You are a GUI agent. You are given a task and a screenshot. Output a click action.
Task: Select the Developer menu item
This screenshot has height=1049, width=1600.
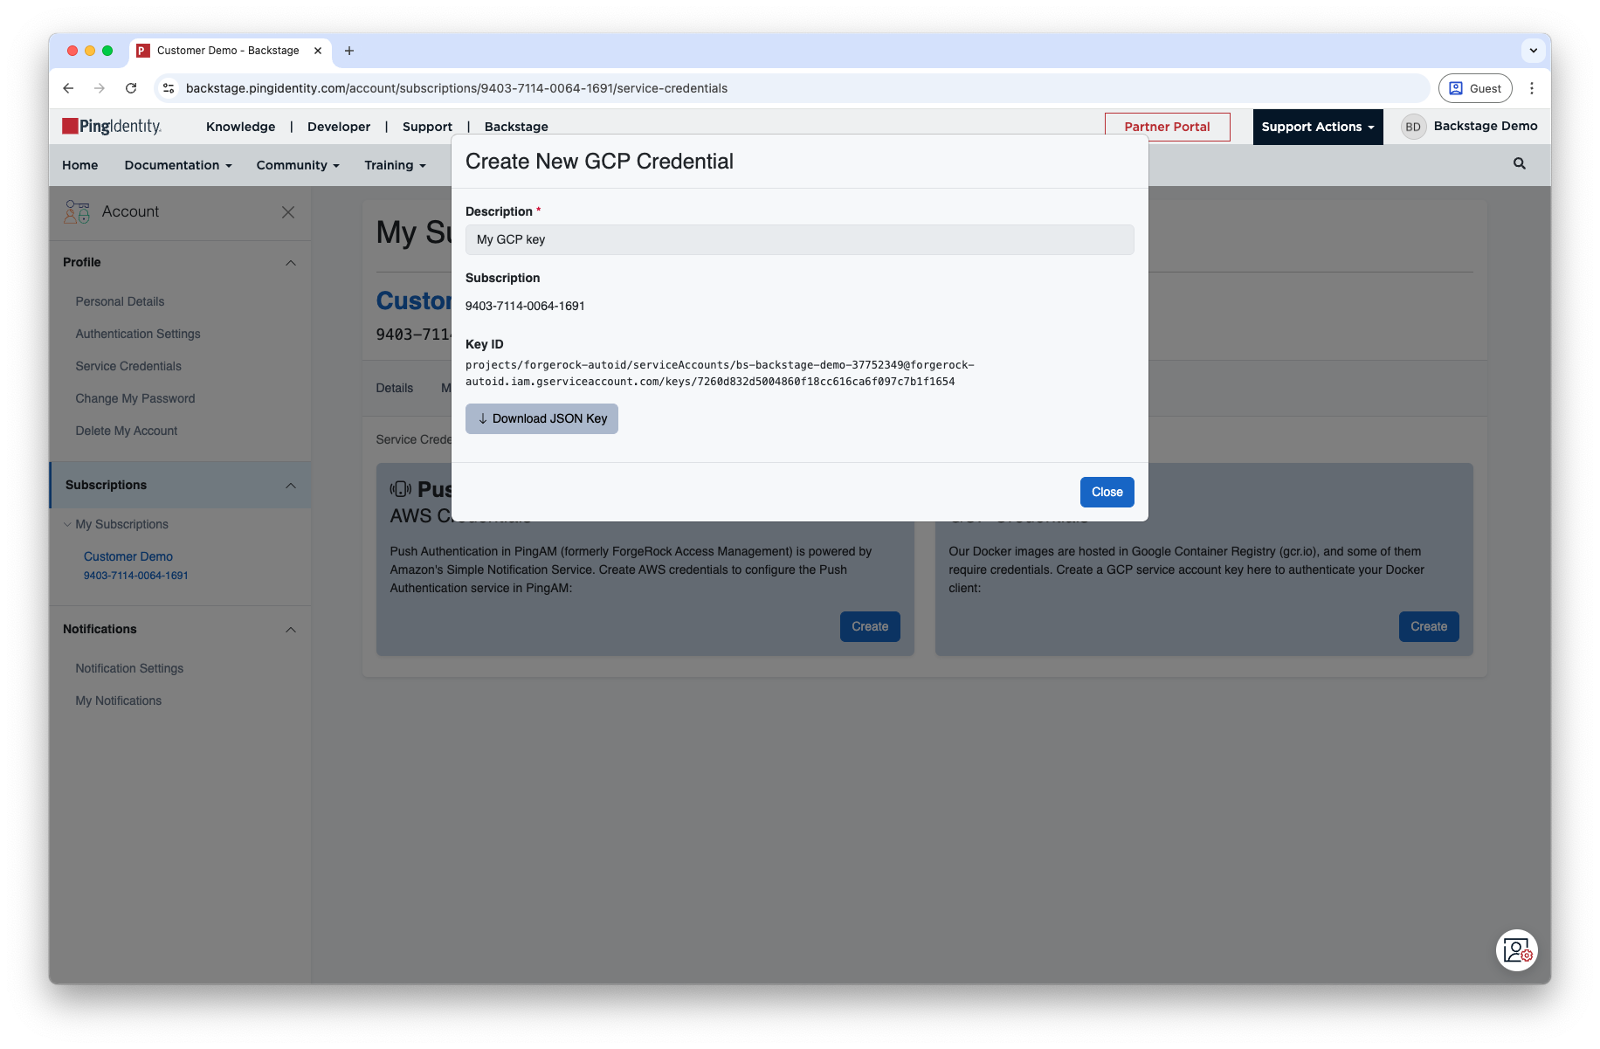[338, 127]
